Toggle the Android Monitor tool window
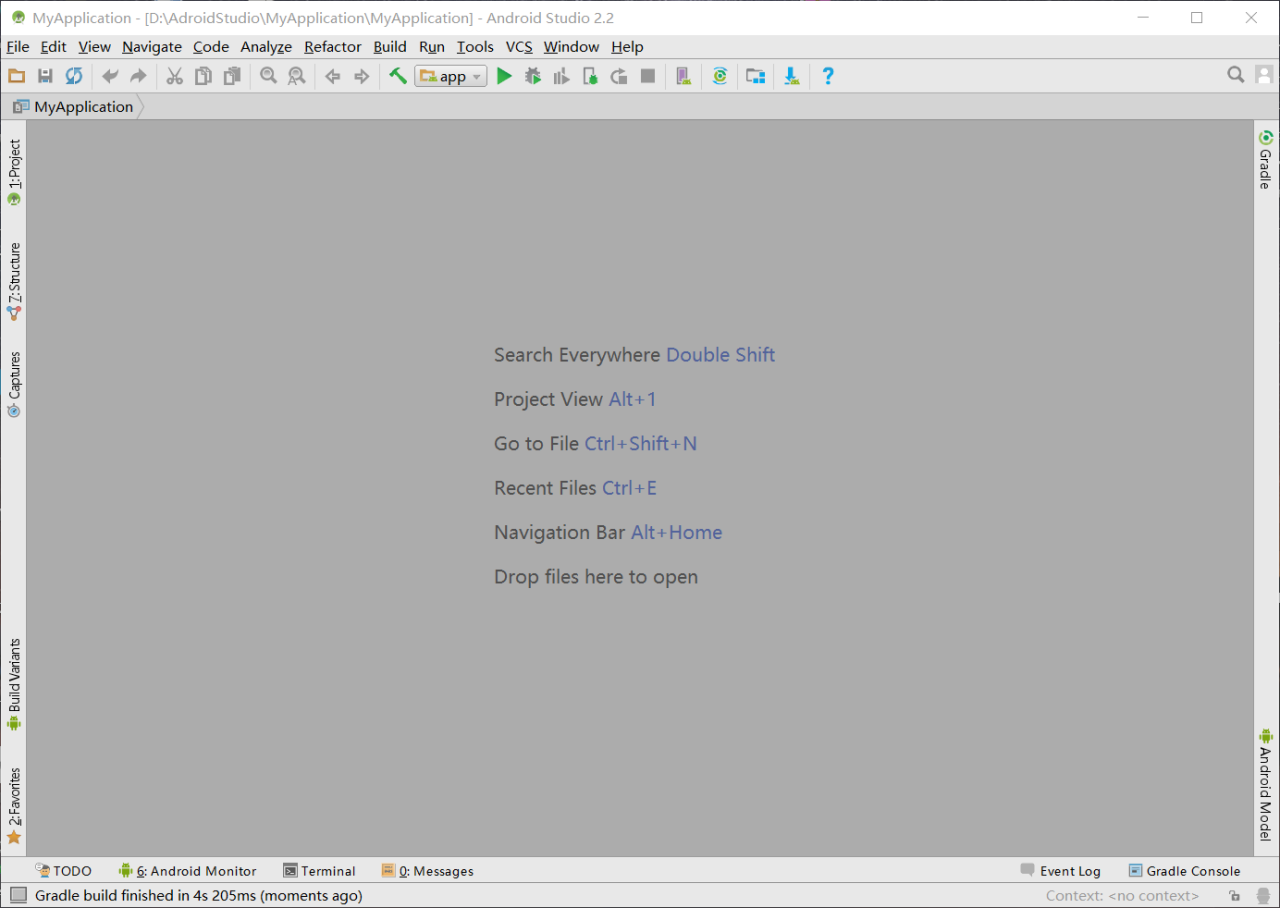1280x908 pixels. tap(190, 871)
